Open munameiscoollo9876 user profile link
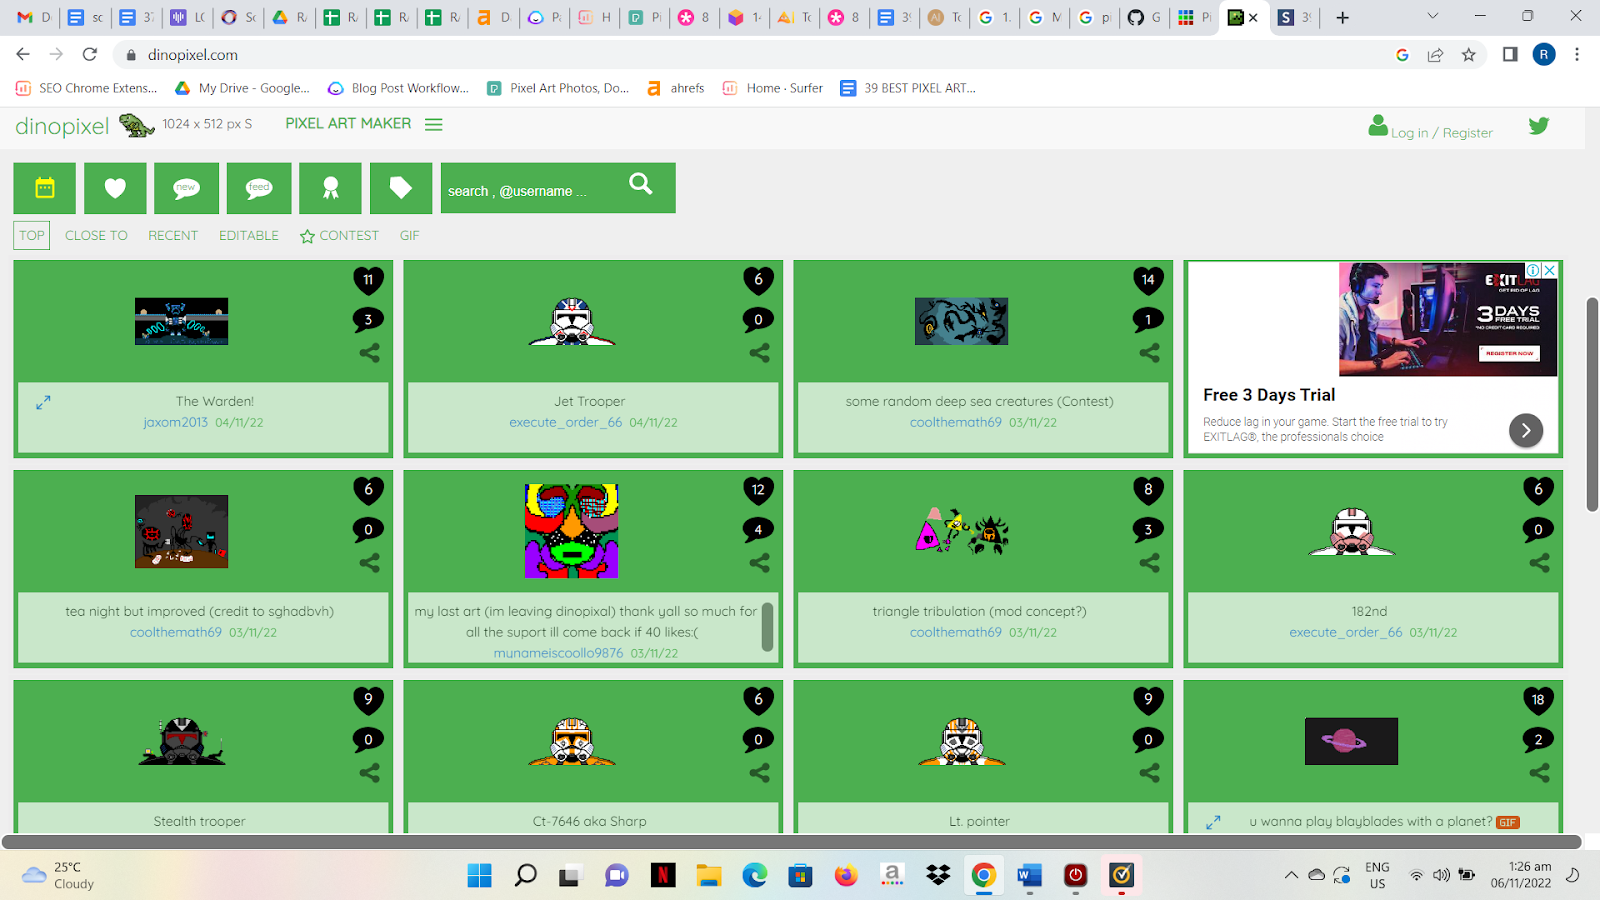Image resolution: width=1600 pixels, height=900 pixels. [558, 653]
